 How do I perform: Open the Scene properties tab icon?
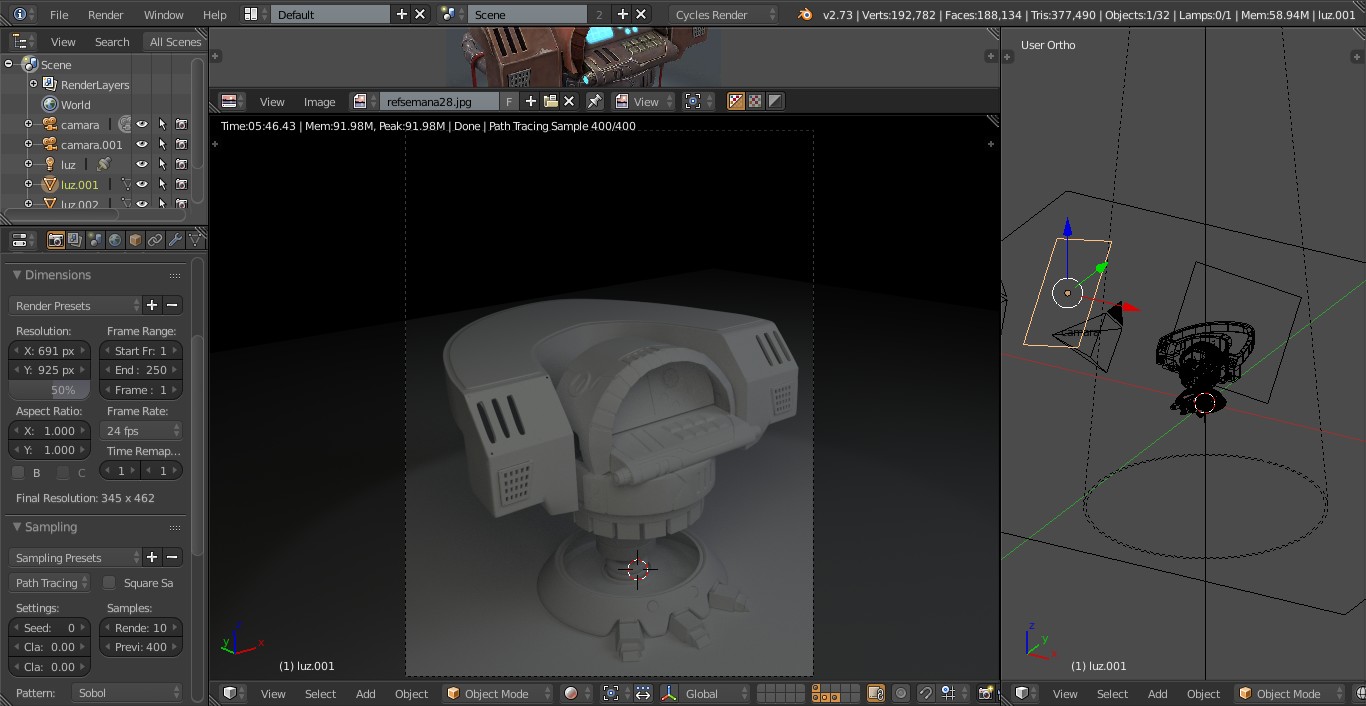(95, 240)
